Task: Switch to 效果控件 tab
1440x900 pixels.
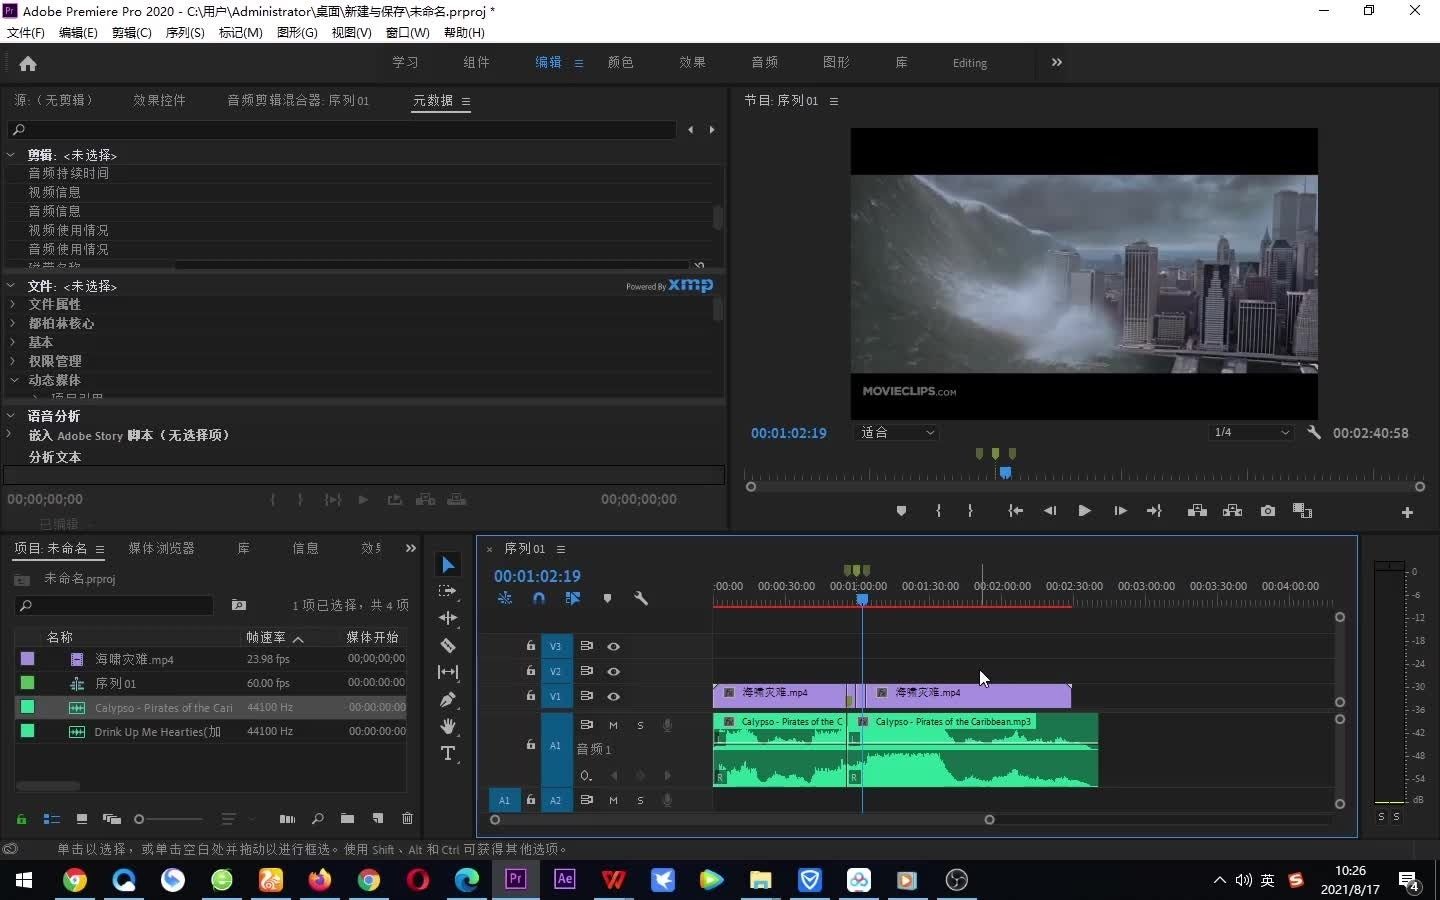Action: 159,100
